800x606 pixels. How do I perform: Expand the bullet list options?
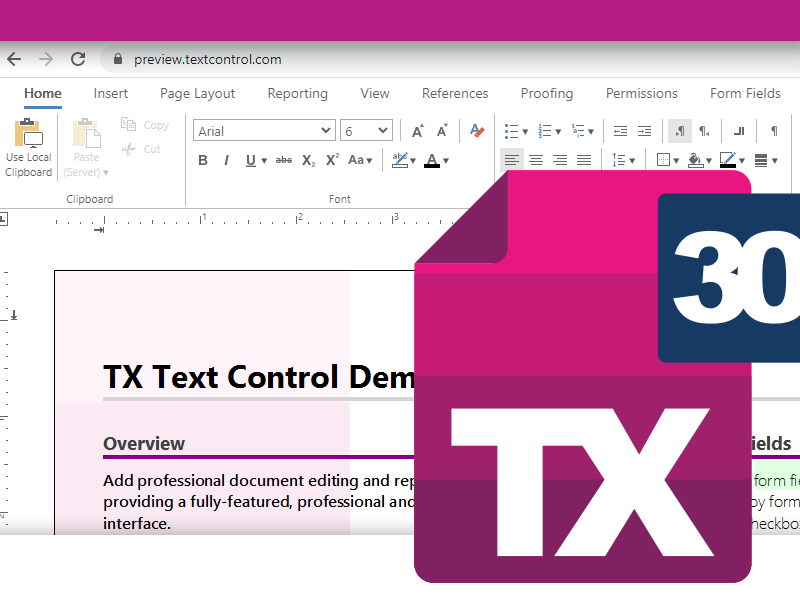pos(524,131)
